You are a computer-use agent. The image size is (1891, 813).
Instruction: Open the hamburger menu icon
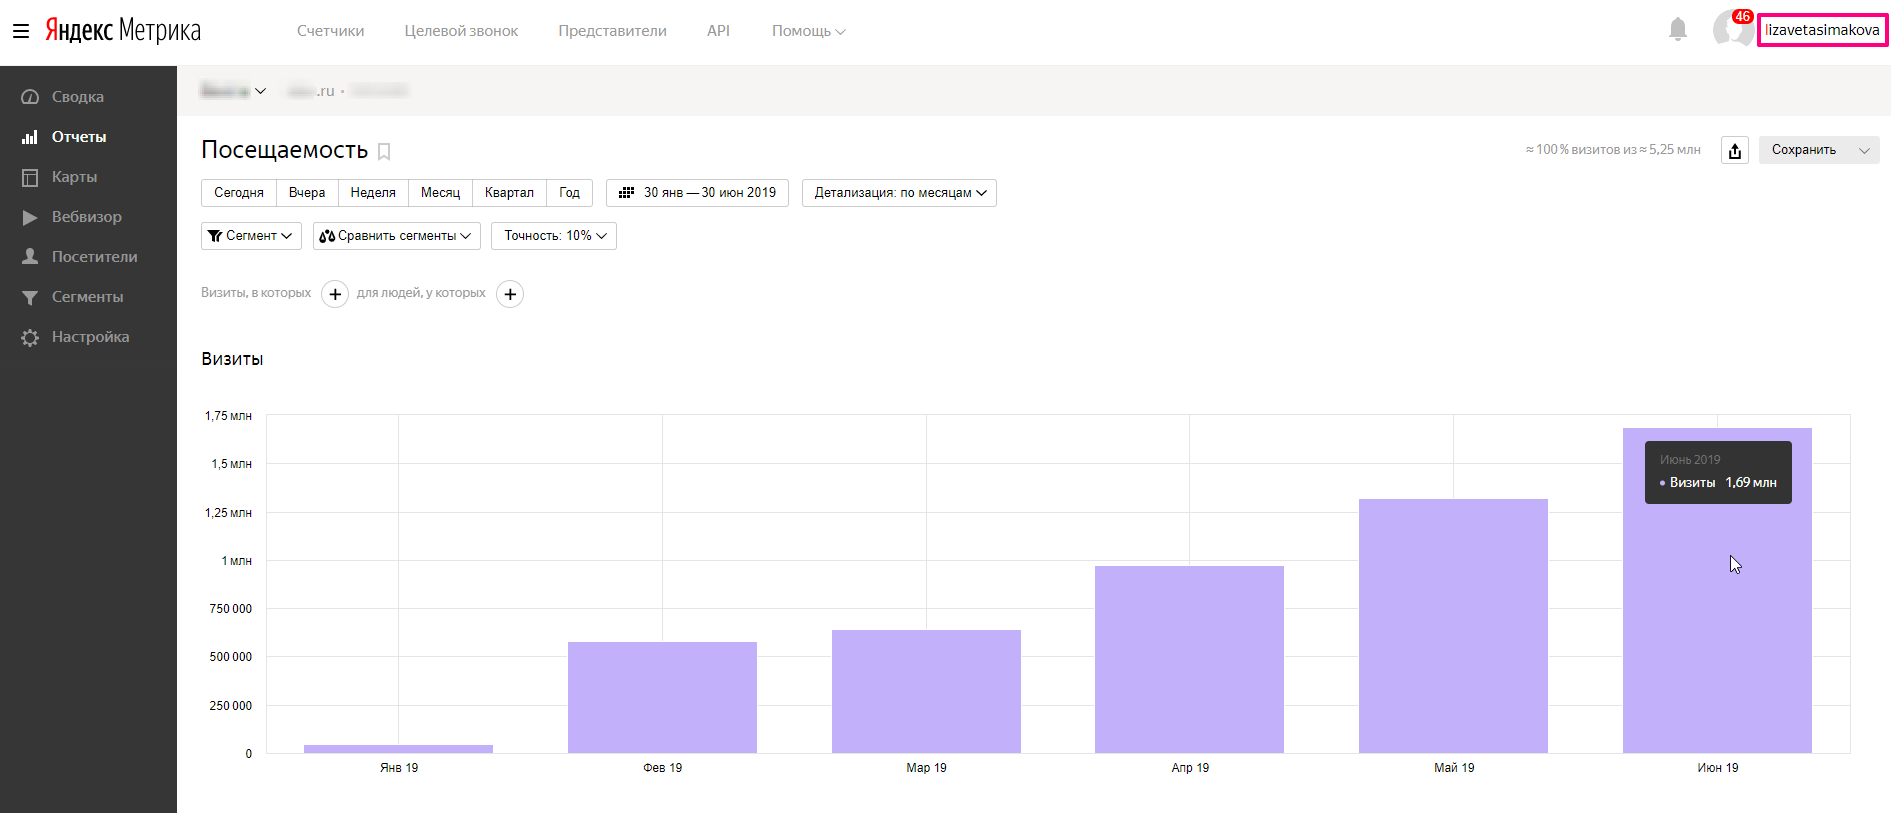[21, 31]
